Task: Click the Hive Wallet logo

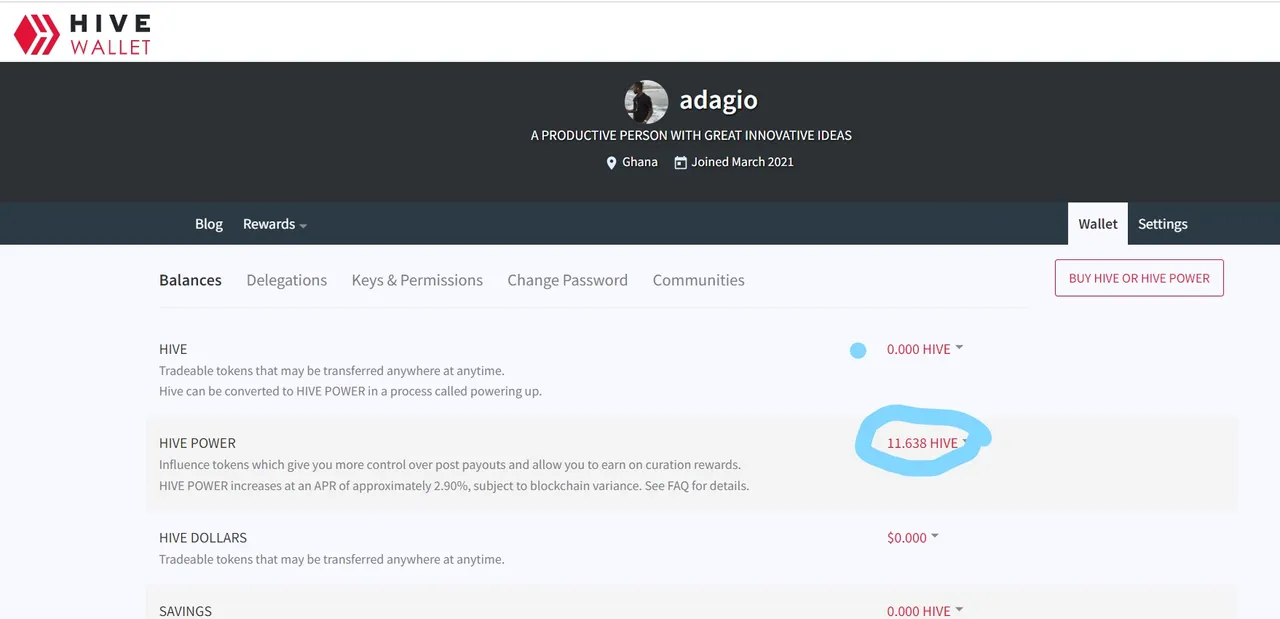Action: coord(81,34)
